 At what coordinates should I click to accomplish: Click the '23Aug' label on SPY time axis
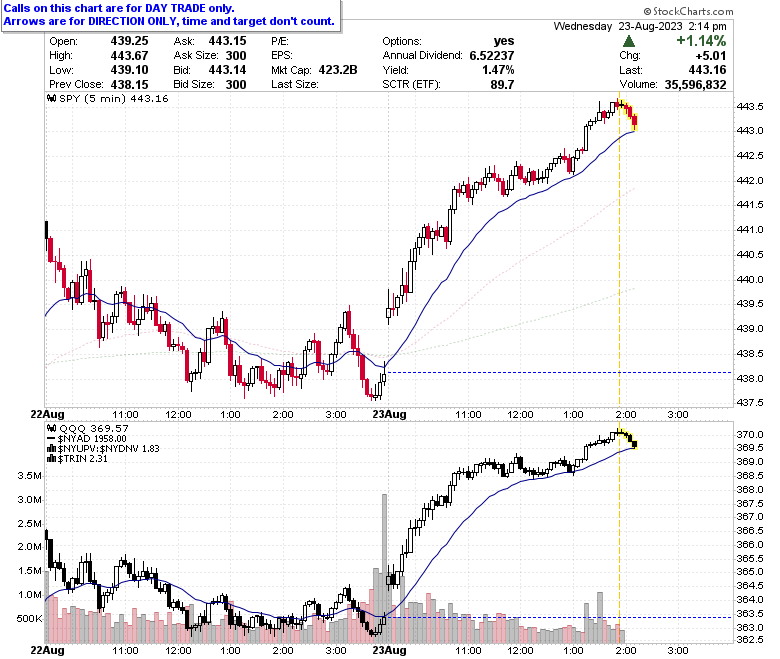(390, 414)
